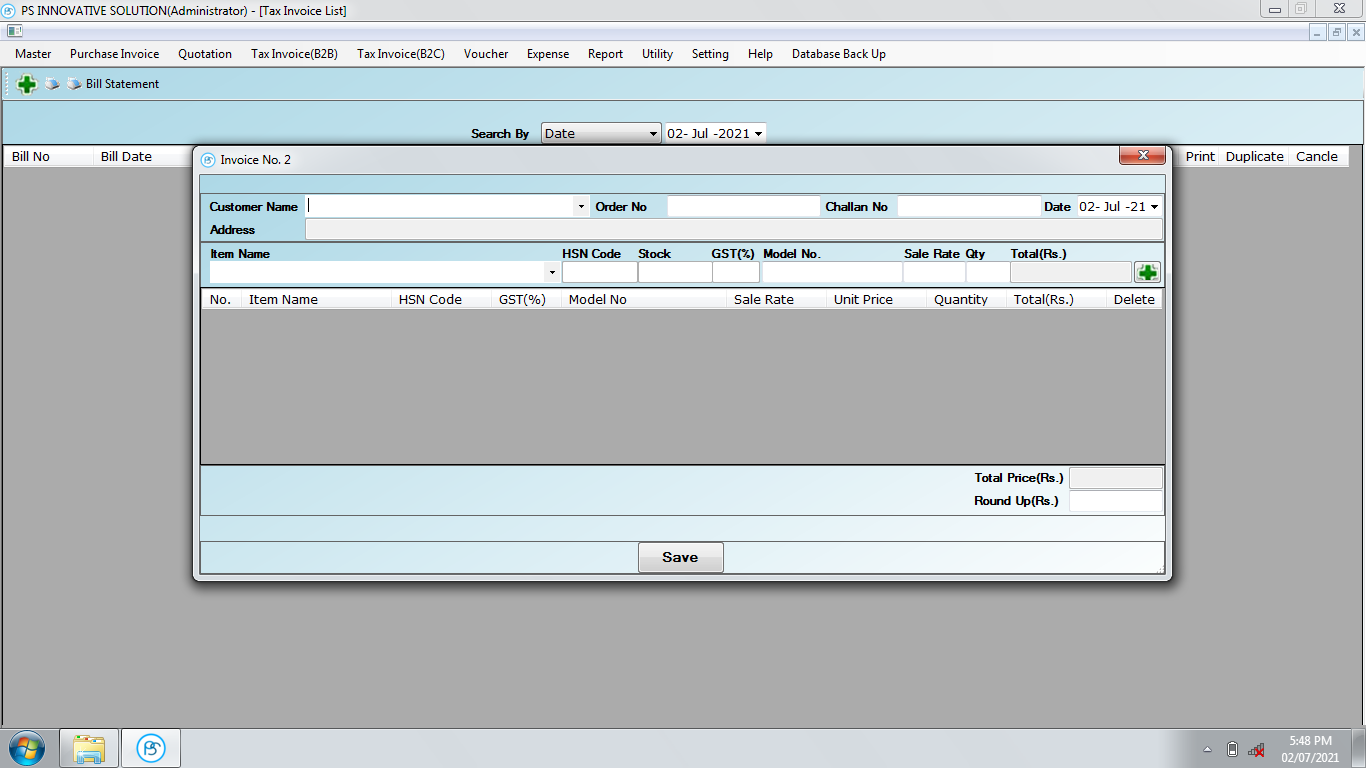Expand the Item Name dropdown
The width and height of the screenshot is (1366, 768).
(551, 272)
